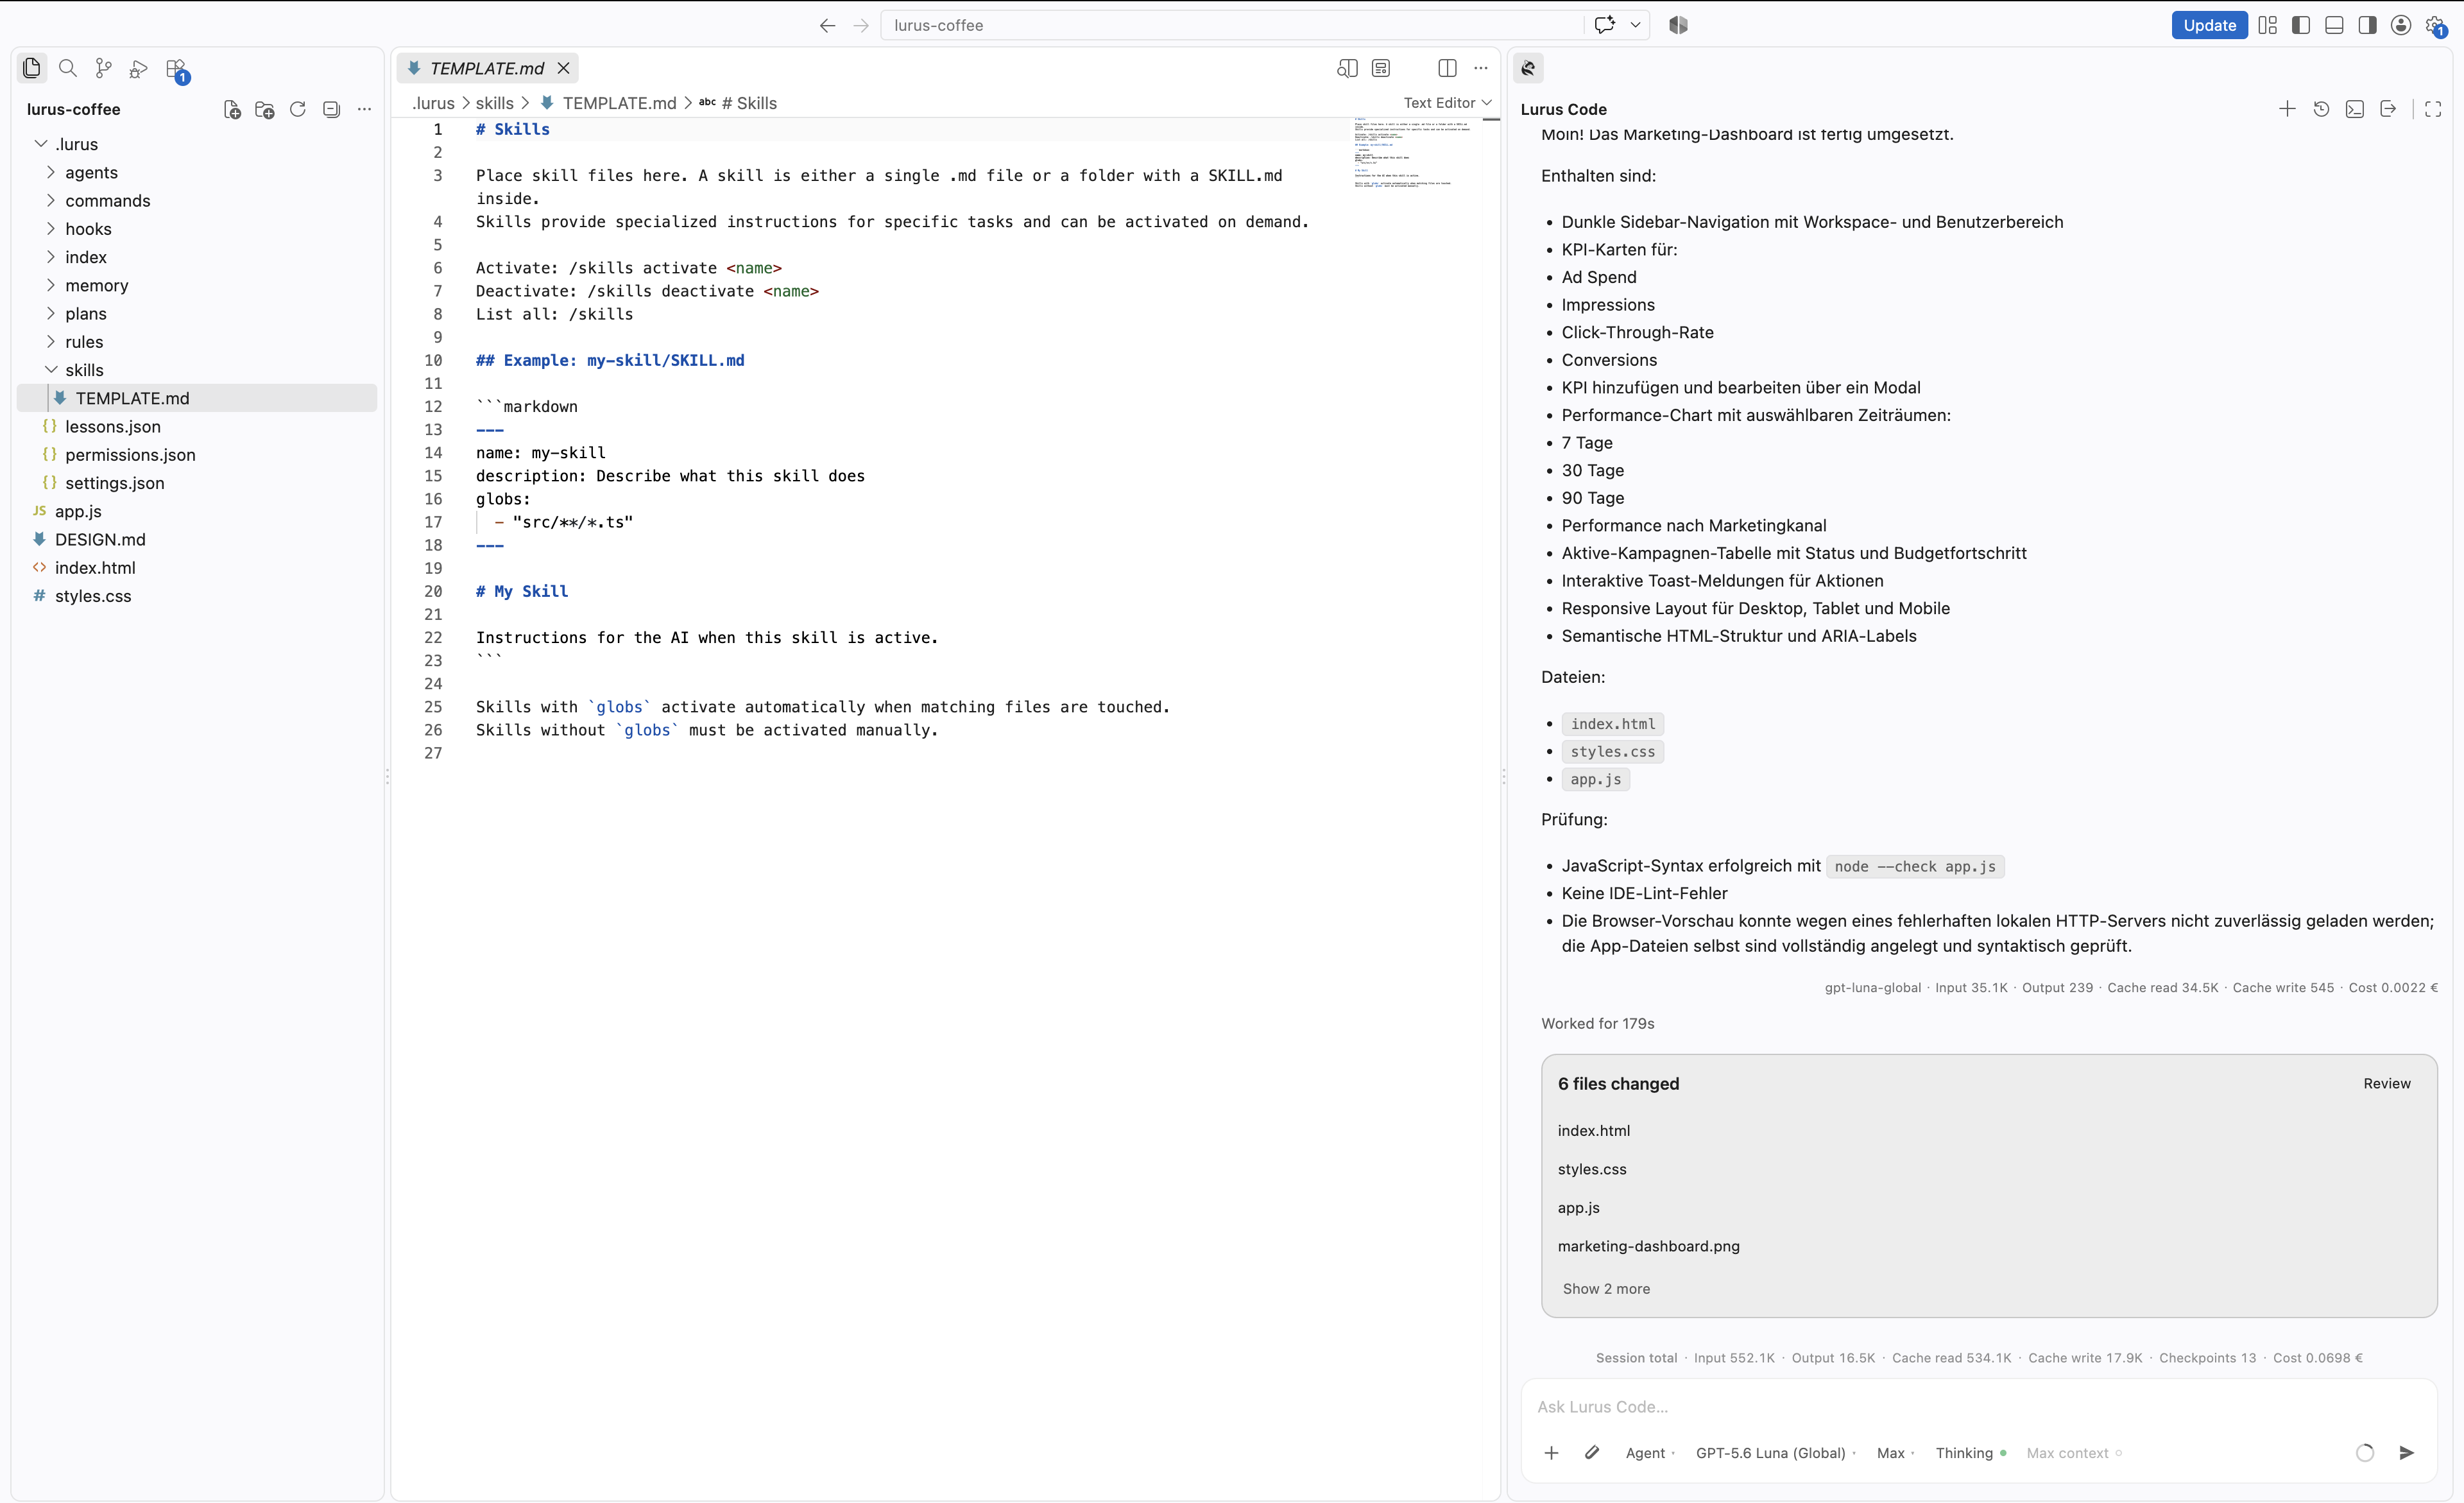This screenshot has height=1503, width=2464.
Task: Open the Search view icon
Action: tap(68, 68)
